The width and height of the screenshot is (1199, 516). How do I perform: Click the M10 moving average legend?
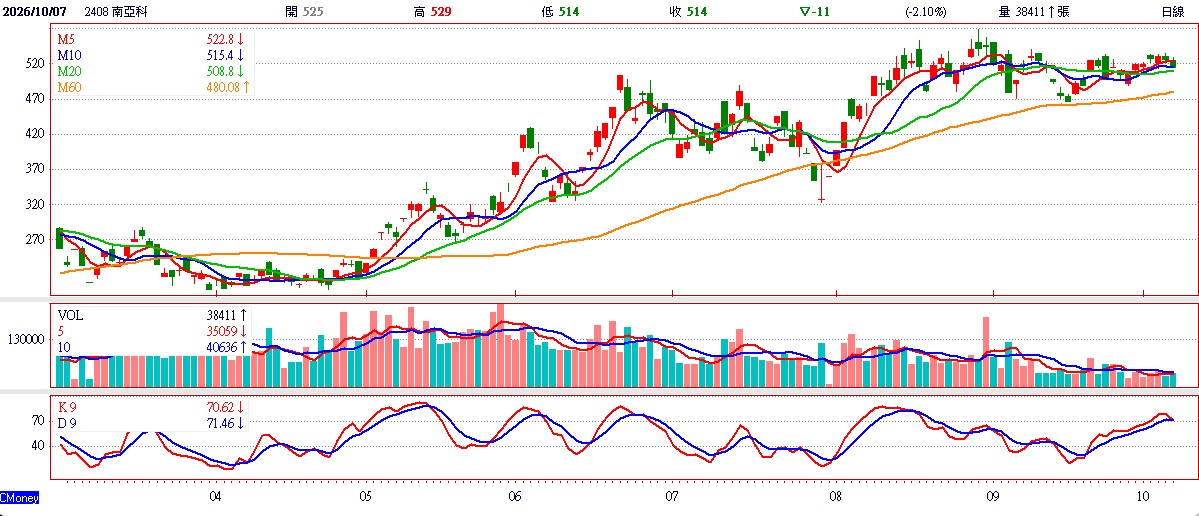[70, 55]
